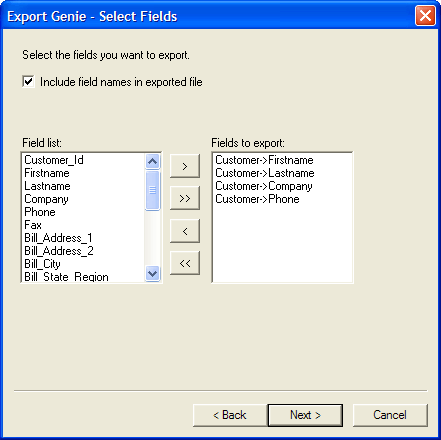Add all fields with double right arrow
The width and height of the screenshot is (441, 440).
(x=185, y=198)
